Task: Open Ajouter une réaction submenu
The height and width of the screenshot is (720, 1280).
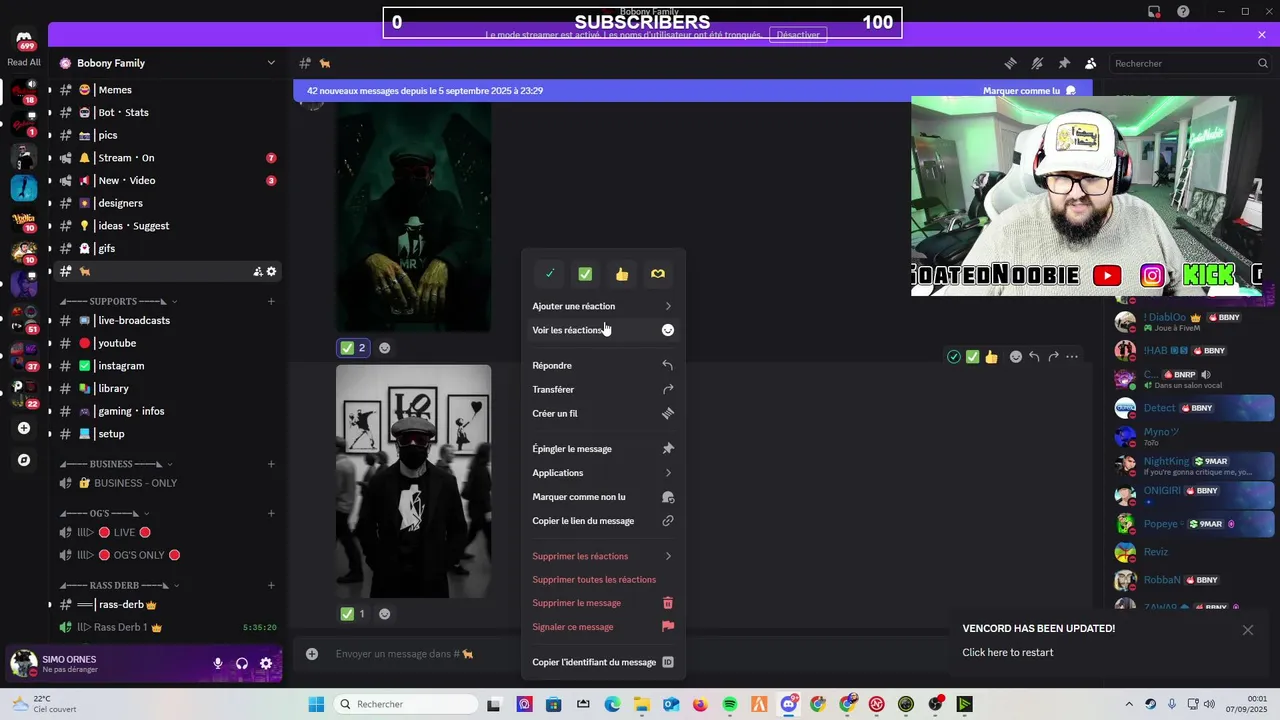Action: pyautogui.click(x=602, y=306)
